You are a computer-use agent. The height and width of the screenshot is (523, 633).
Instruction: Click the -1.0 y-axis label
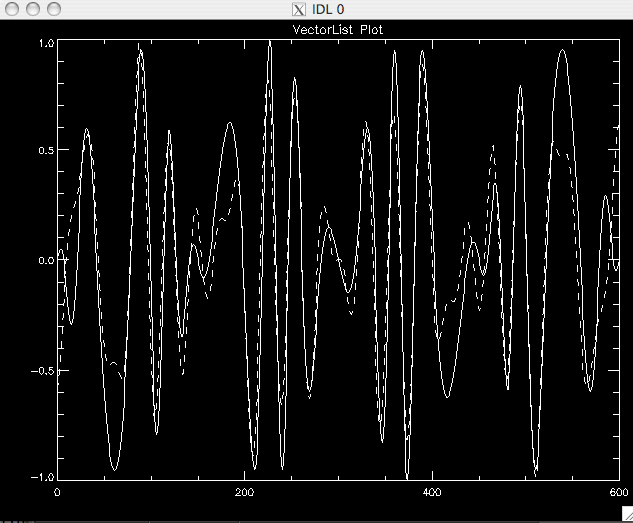coord(43,477)
